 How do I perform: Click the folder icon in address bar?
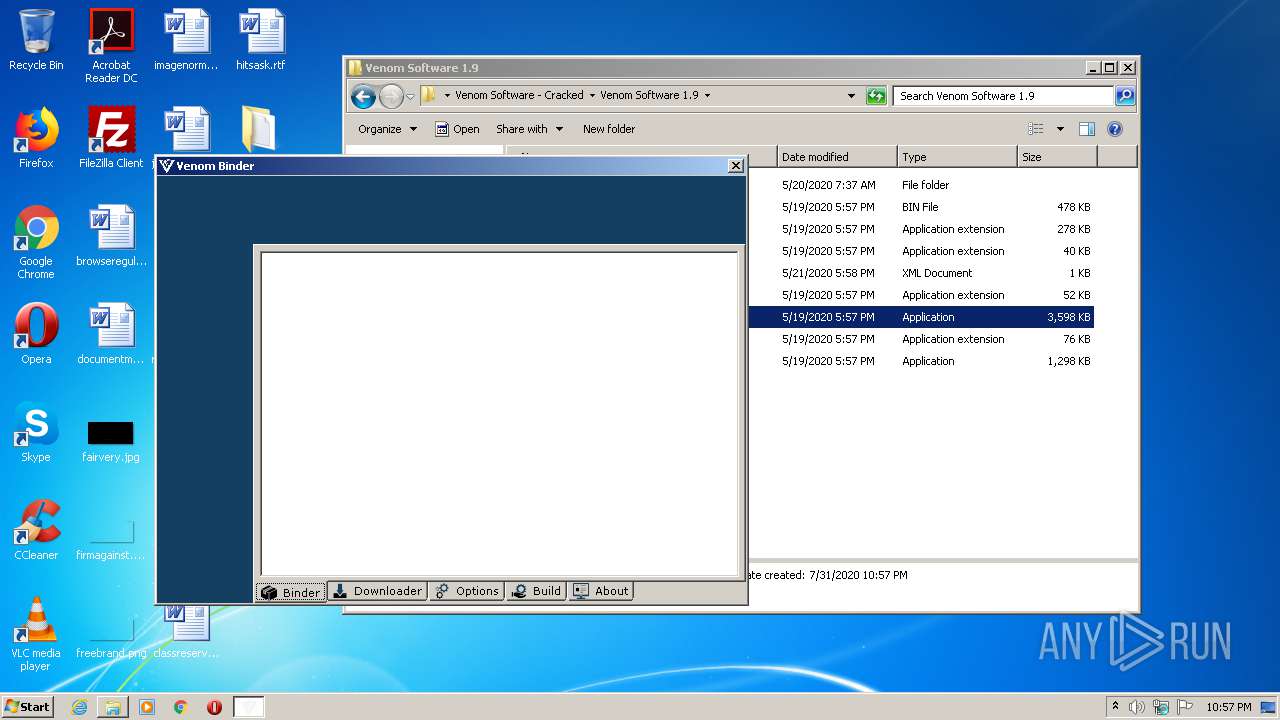pyautogui.click(x=429, y=95)
